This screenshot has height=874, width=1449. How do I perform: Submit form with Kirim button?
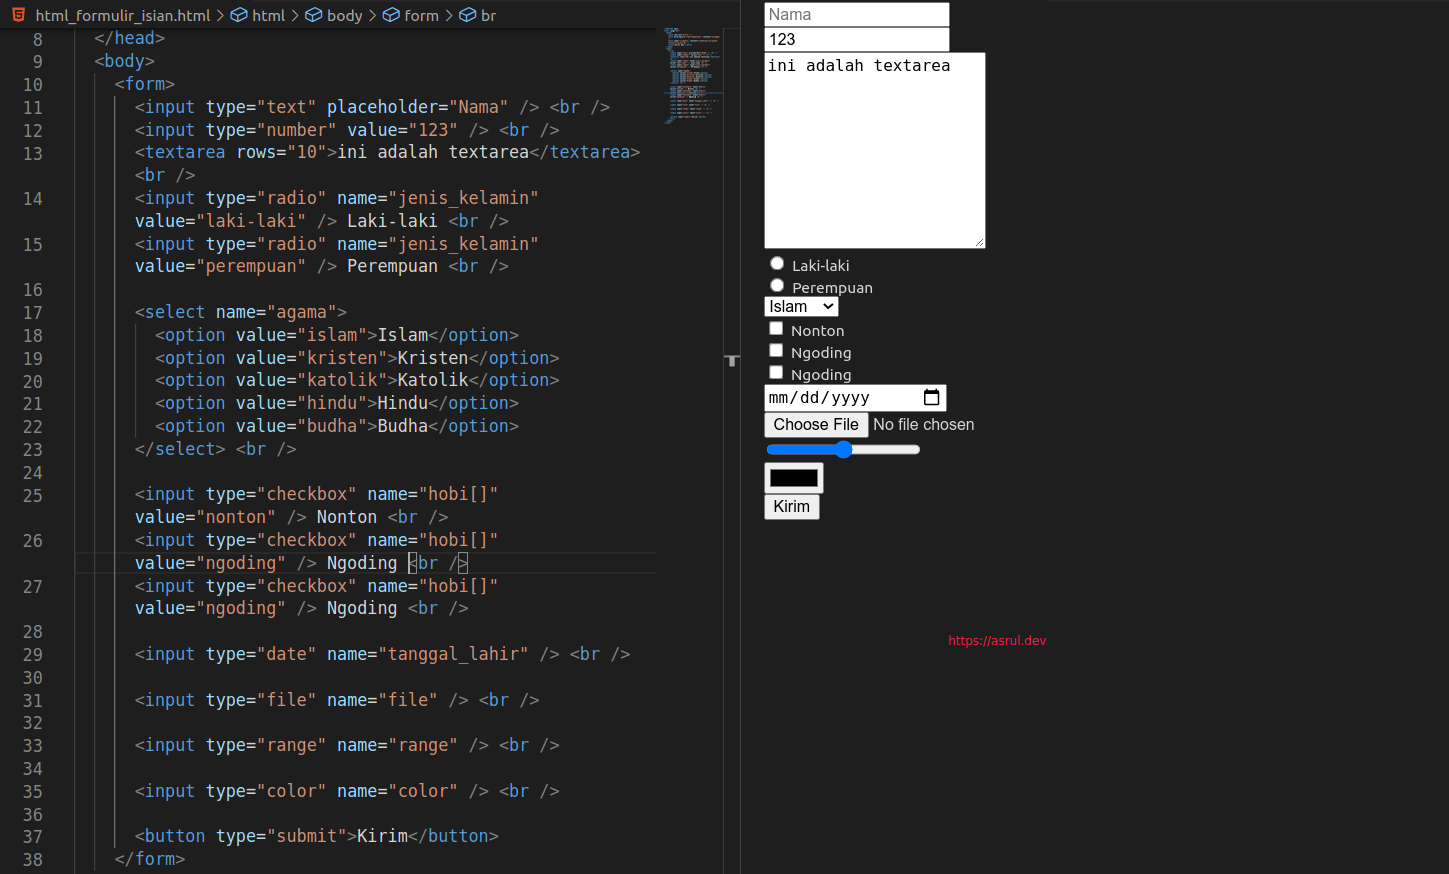(x=792, y=507)
